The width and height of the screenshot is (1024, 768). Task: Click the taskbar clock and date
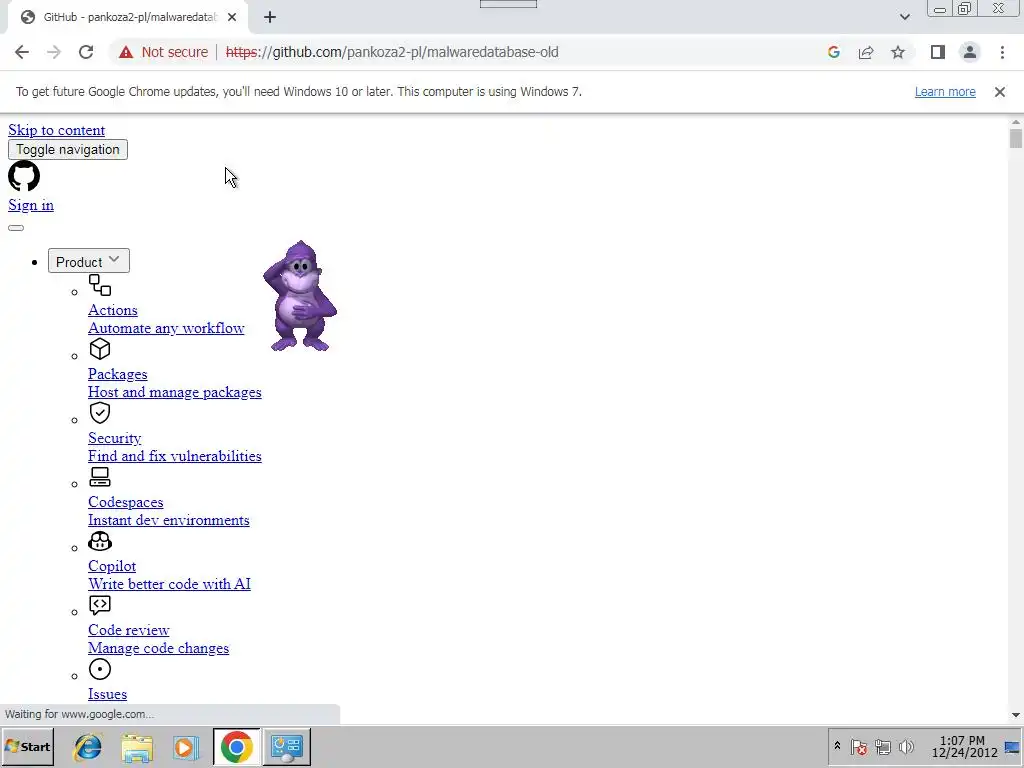965,746
